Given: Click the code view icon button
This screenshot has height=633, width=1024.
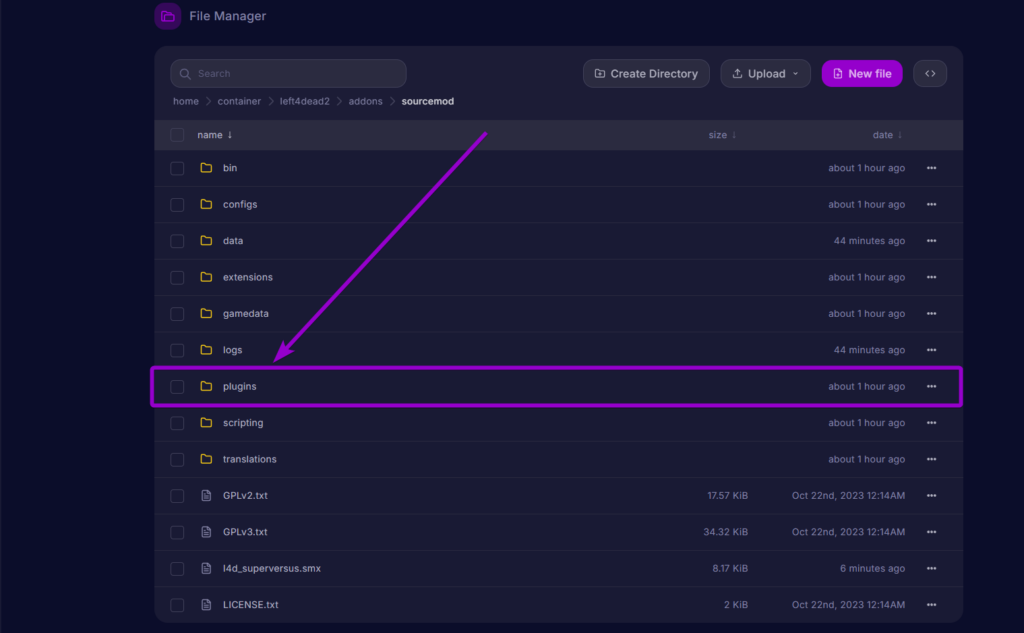Looking at the screenshot, I should 930,73.
